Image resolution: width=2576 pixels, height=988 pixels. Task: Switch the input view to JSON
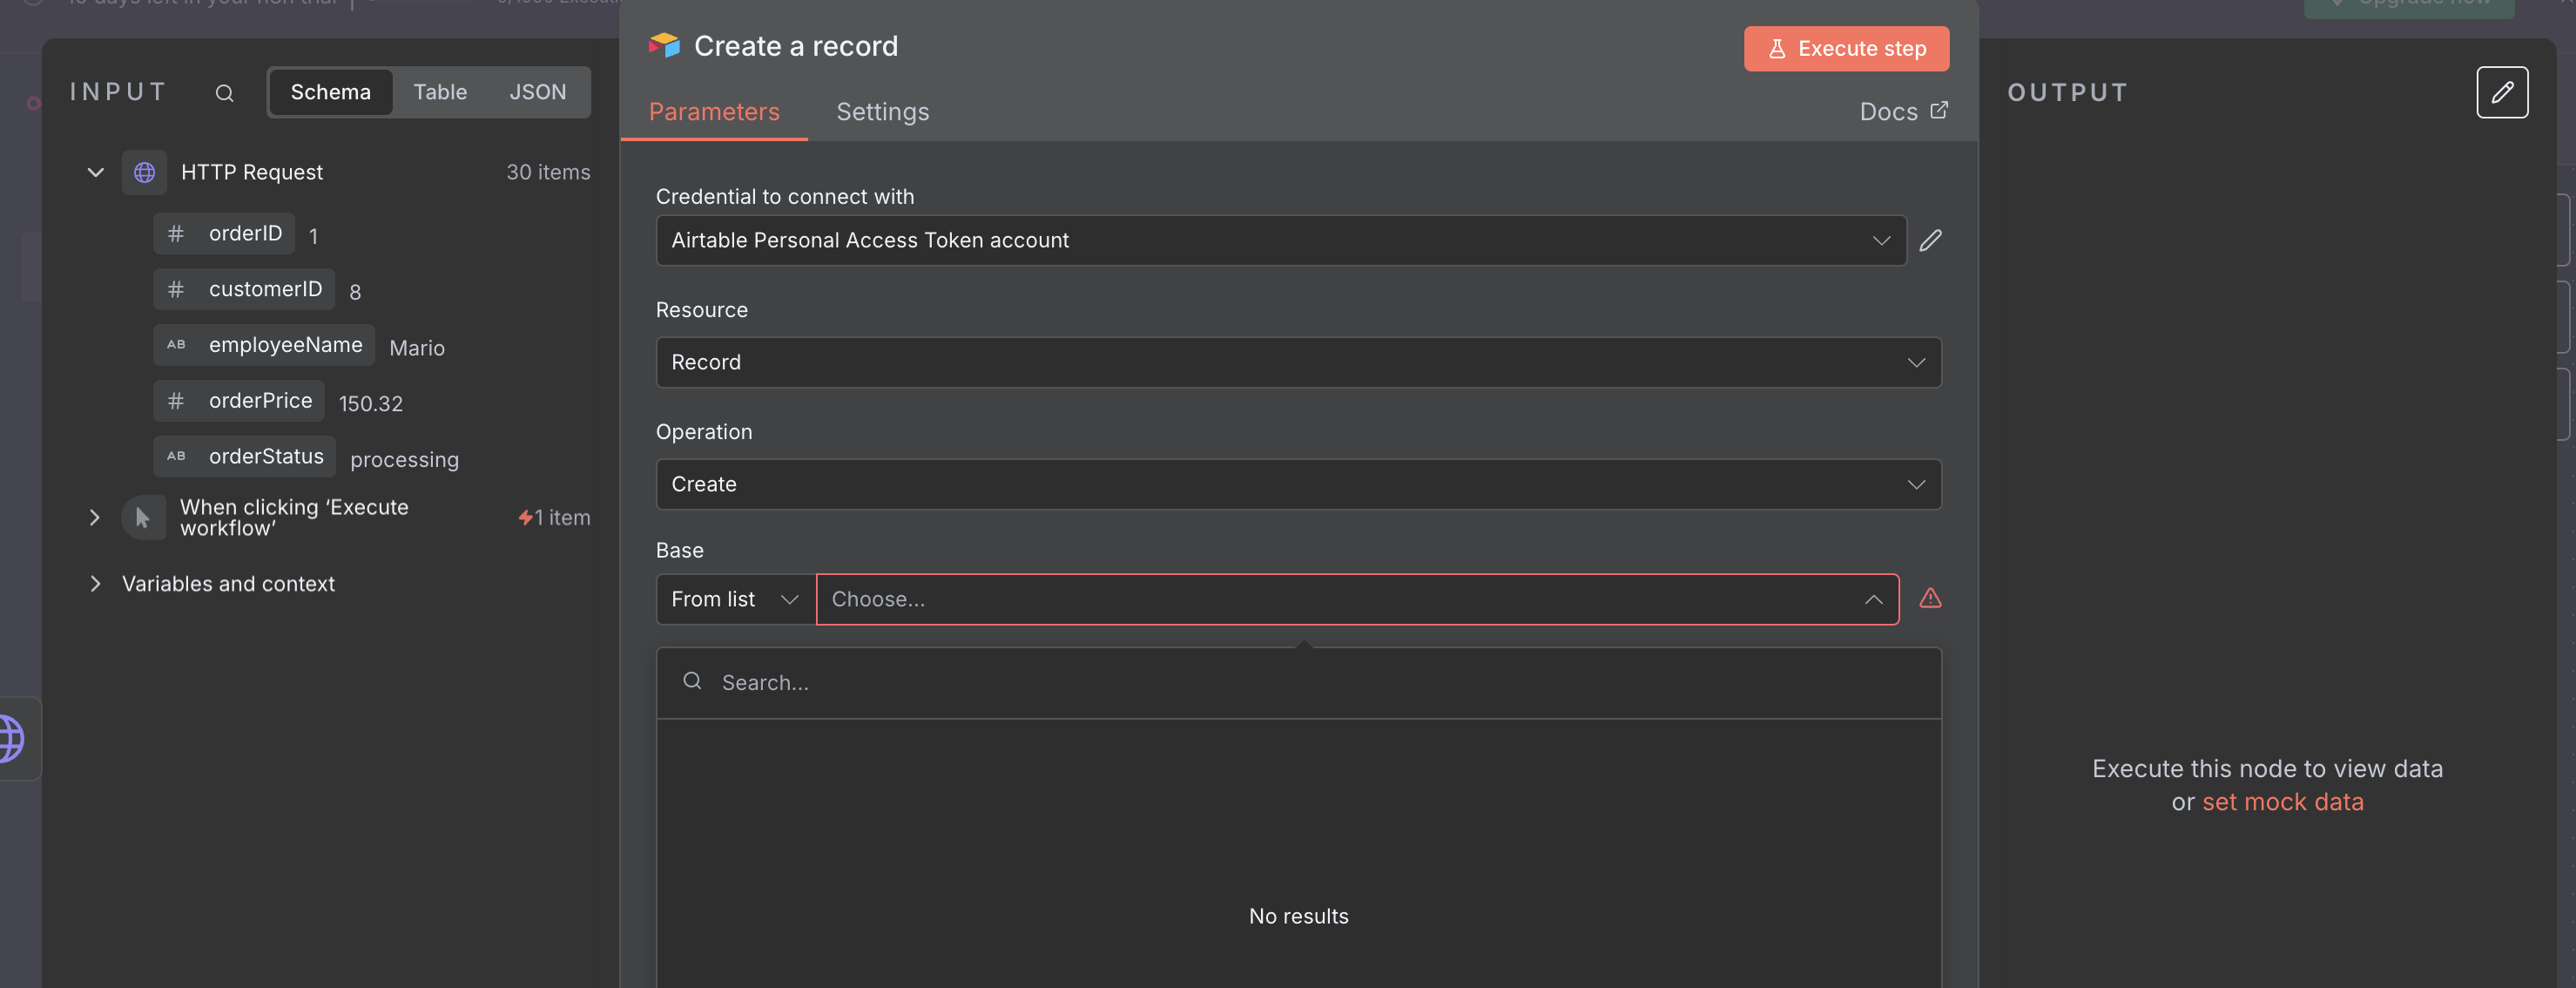[537, 92]
